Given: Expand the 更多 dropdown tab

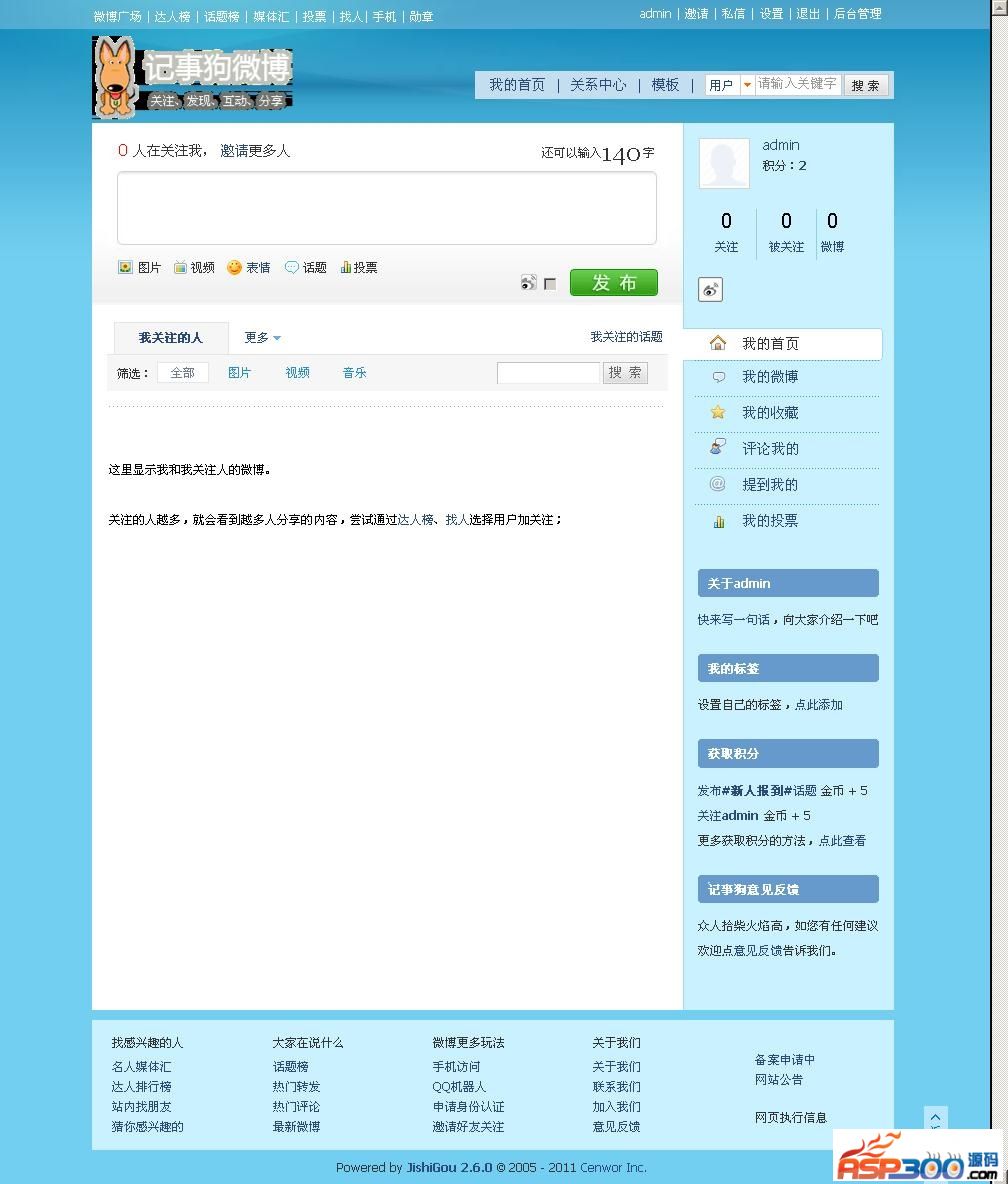Looking at the screenshot, I should tap(262, 338).
